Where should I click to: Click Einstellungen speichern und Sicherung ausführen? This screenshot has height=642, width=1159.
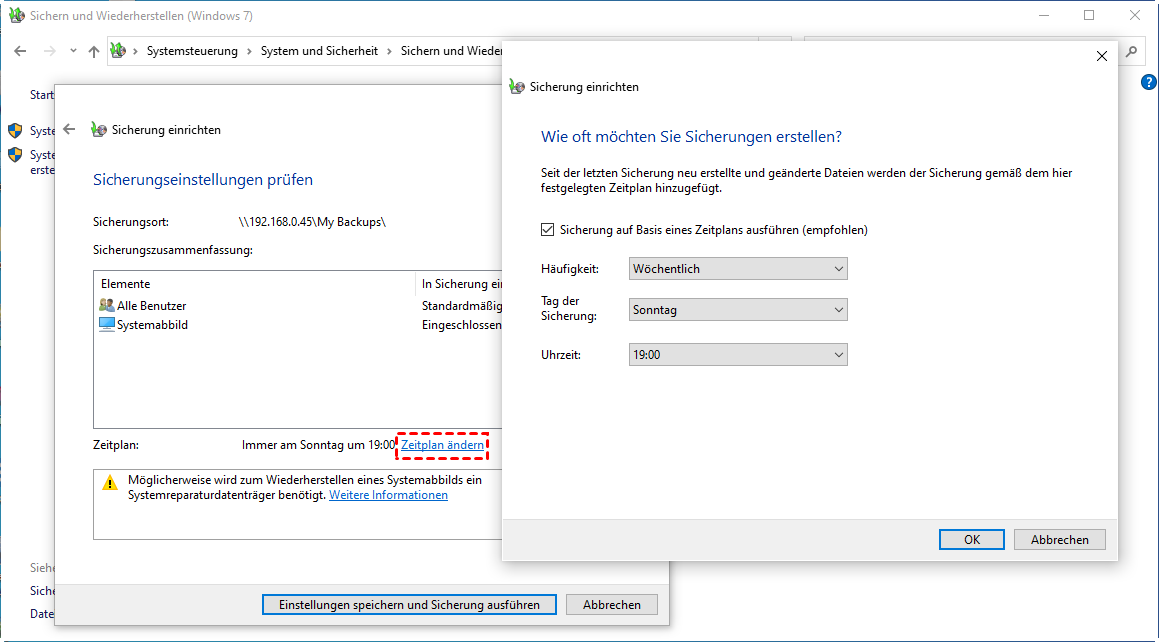408,605
